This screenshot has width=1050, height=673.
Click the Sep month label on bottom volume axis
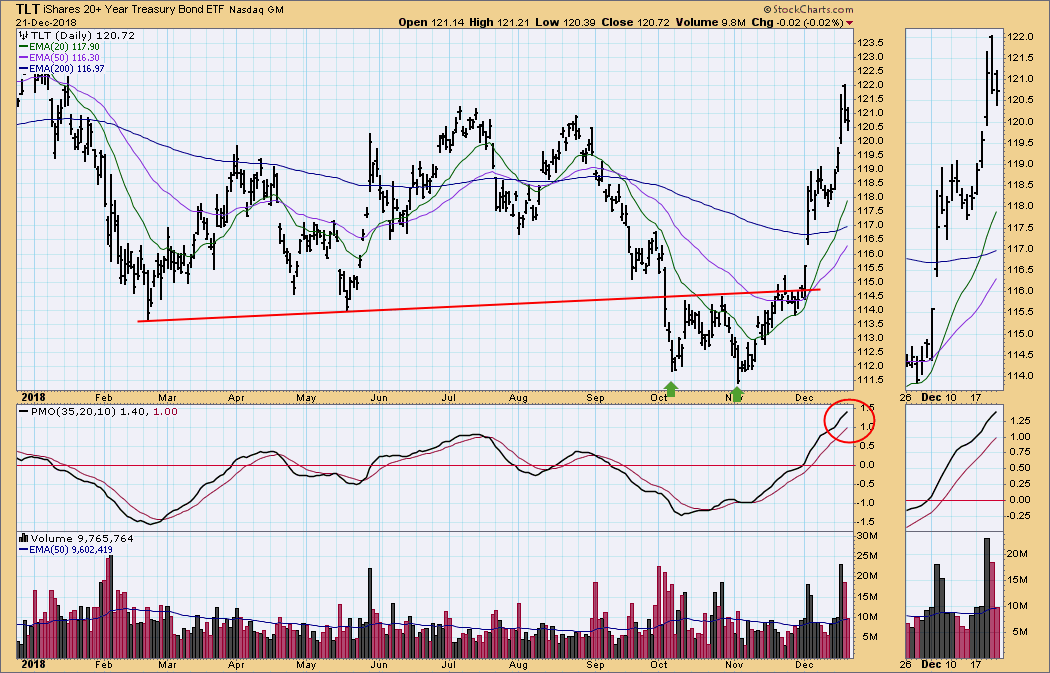tap(595, 664)
